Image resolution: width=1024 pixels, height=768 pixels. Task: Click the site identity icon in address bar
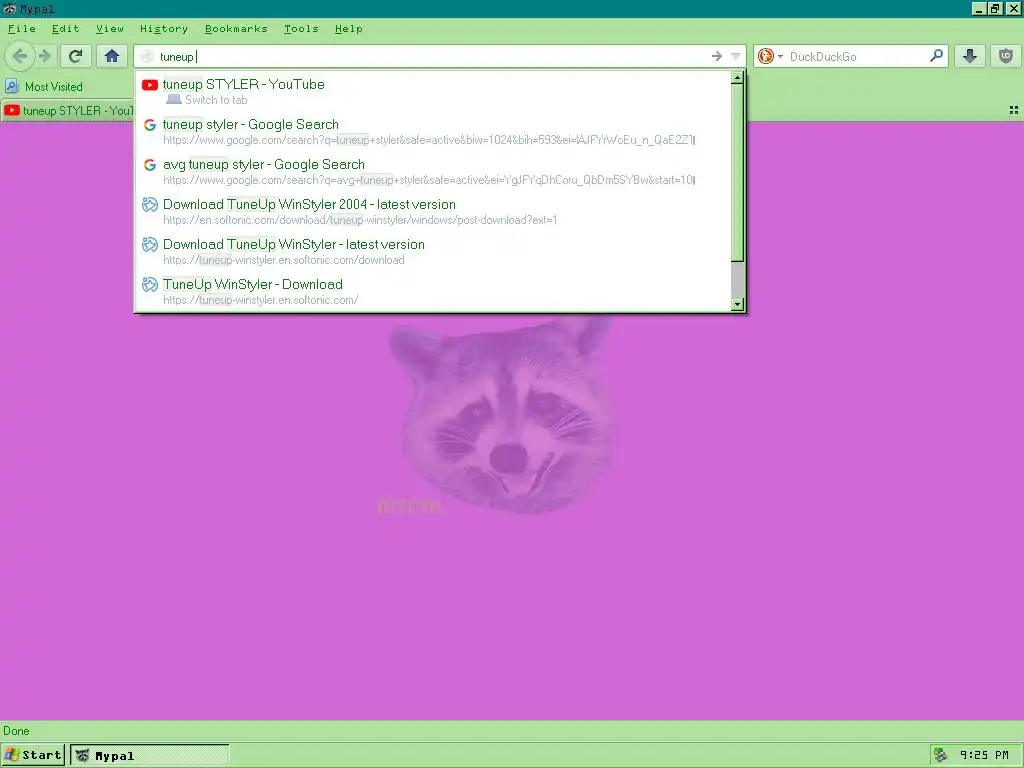(147, 56)
